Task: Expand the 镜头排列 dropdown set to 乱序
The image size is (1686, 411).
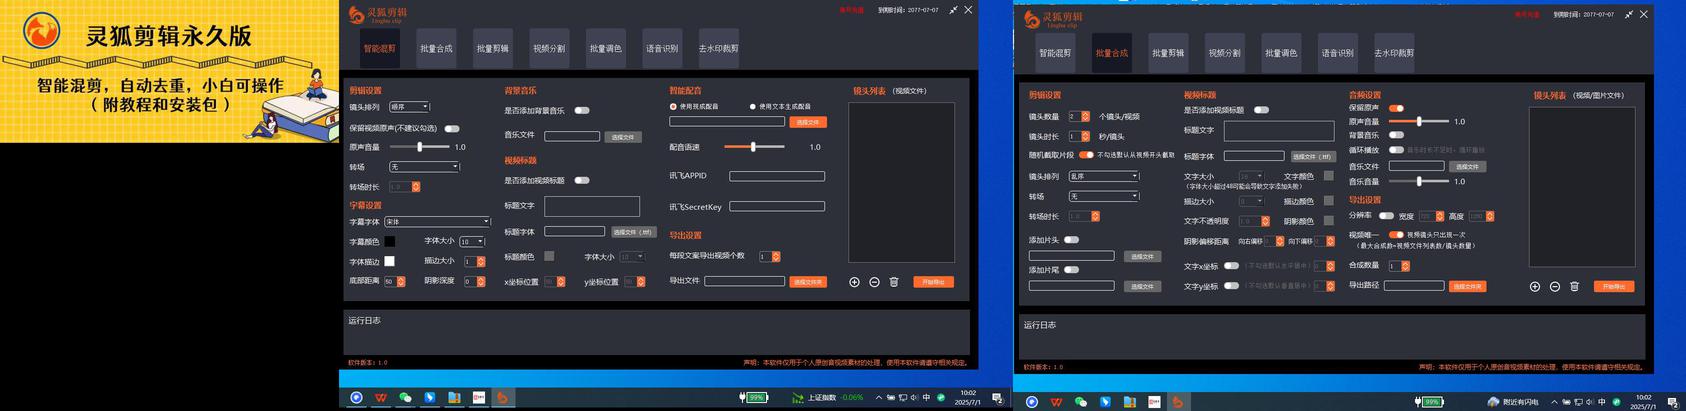Action: 1103,176
